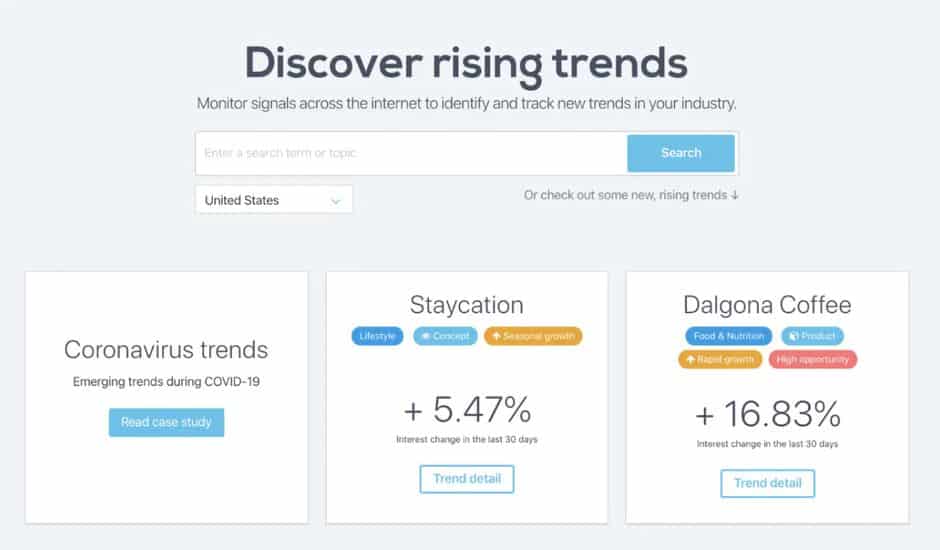Viewport: 940px width, 550px height.
Task: Click the + 5.47% interest change figure
Action: (467, 410)
